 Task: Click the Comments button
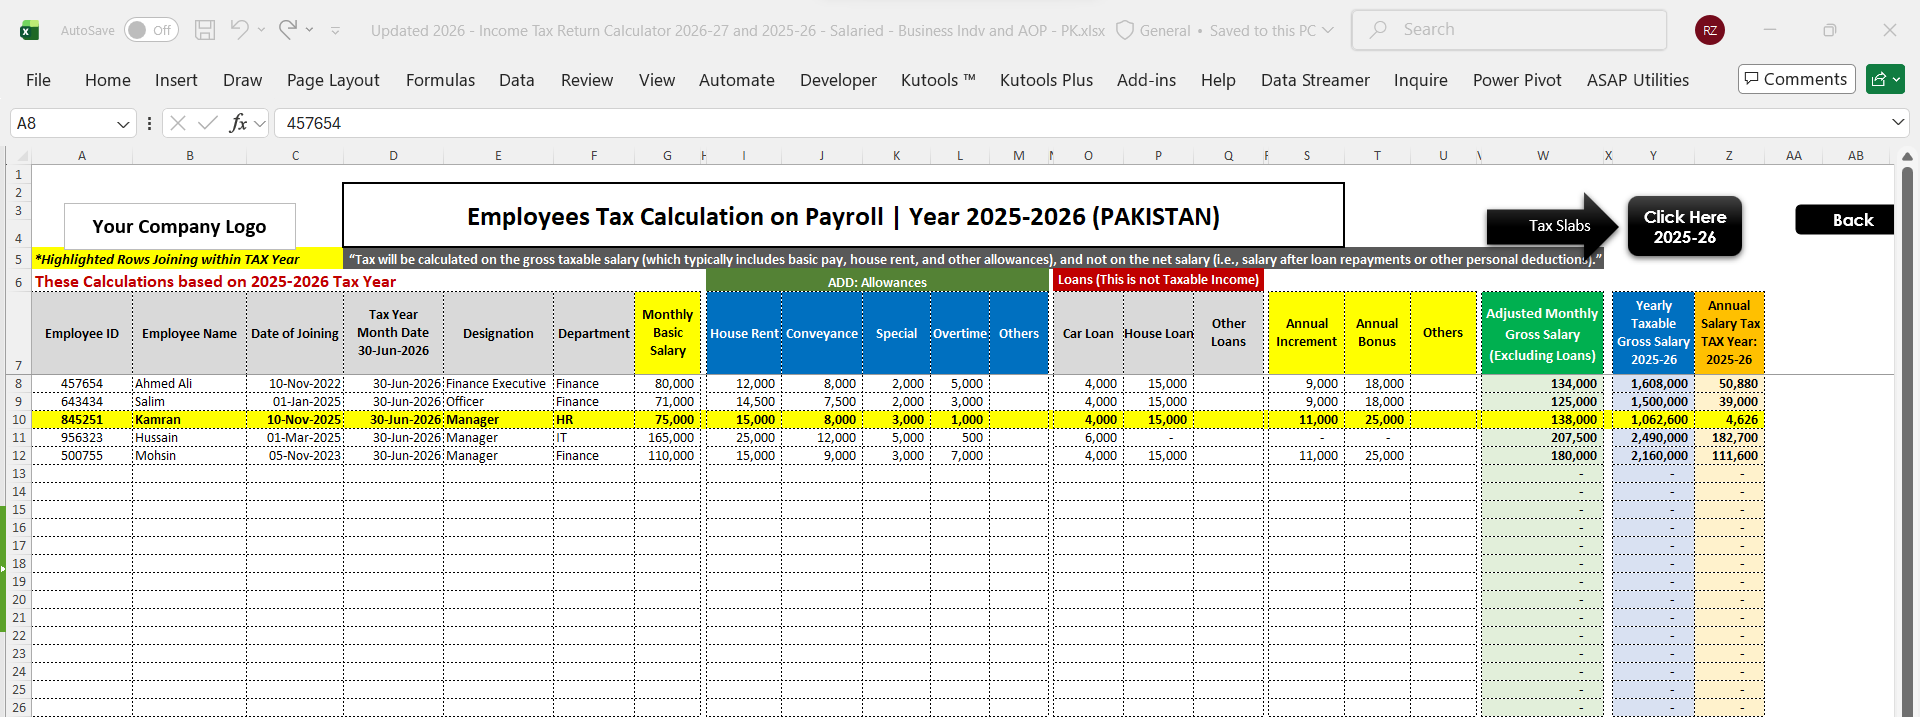pos(1796,79)
